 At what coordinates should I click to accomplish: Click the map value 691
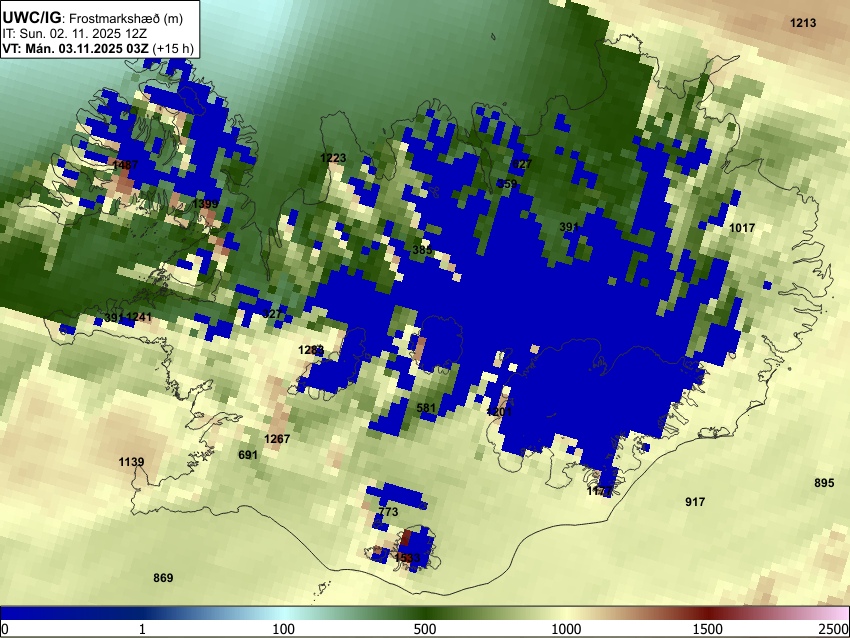click(248, 455)
